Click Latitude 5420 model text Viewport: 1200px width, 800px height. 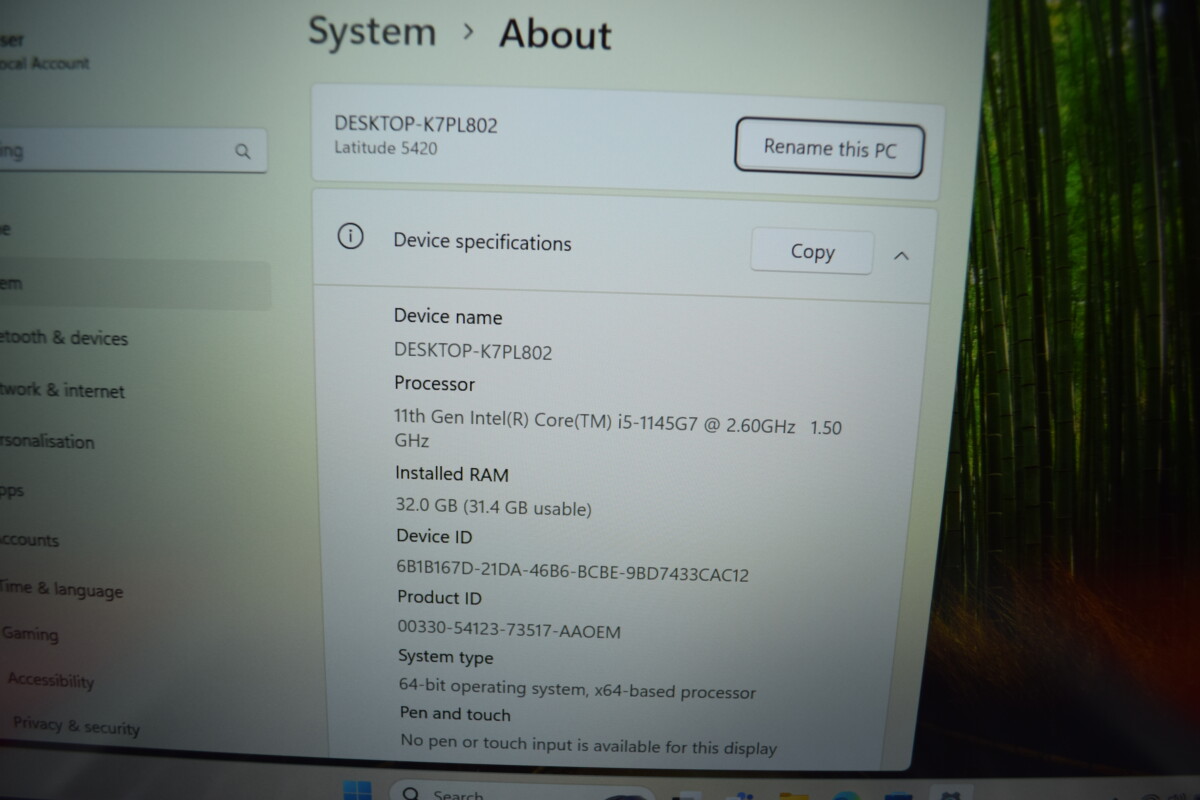[386, 148]
